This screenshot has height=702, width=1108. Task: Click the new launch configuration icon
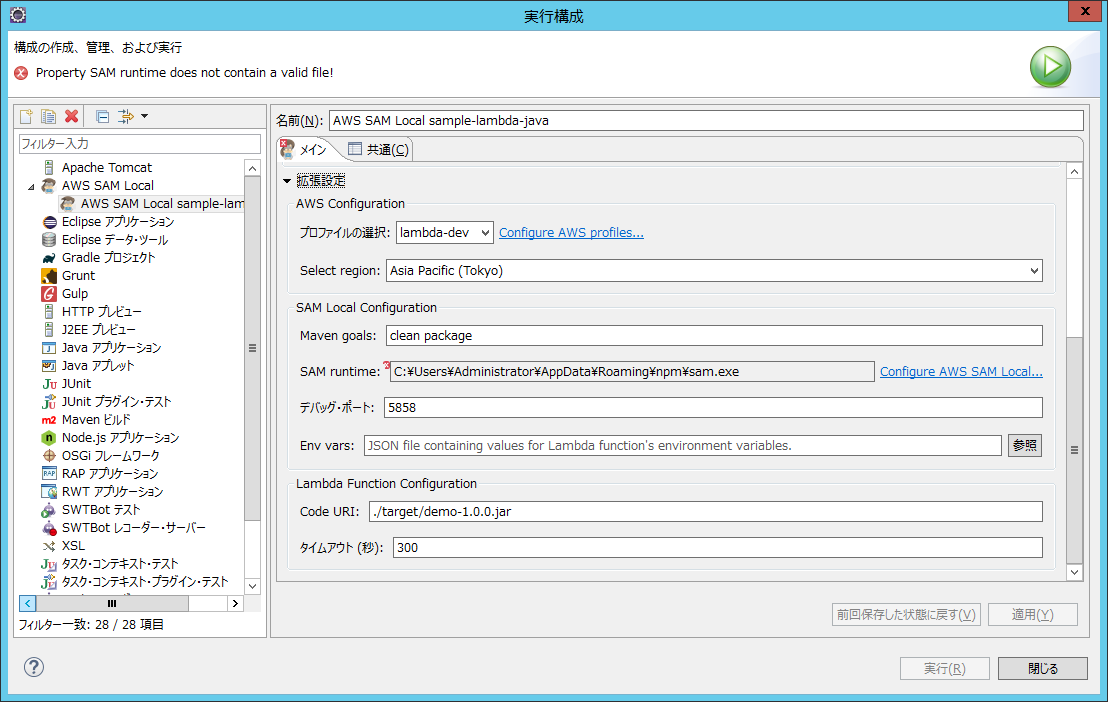pyautogui.click(x=26, y=117)
